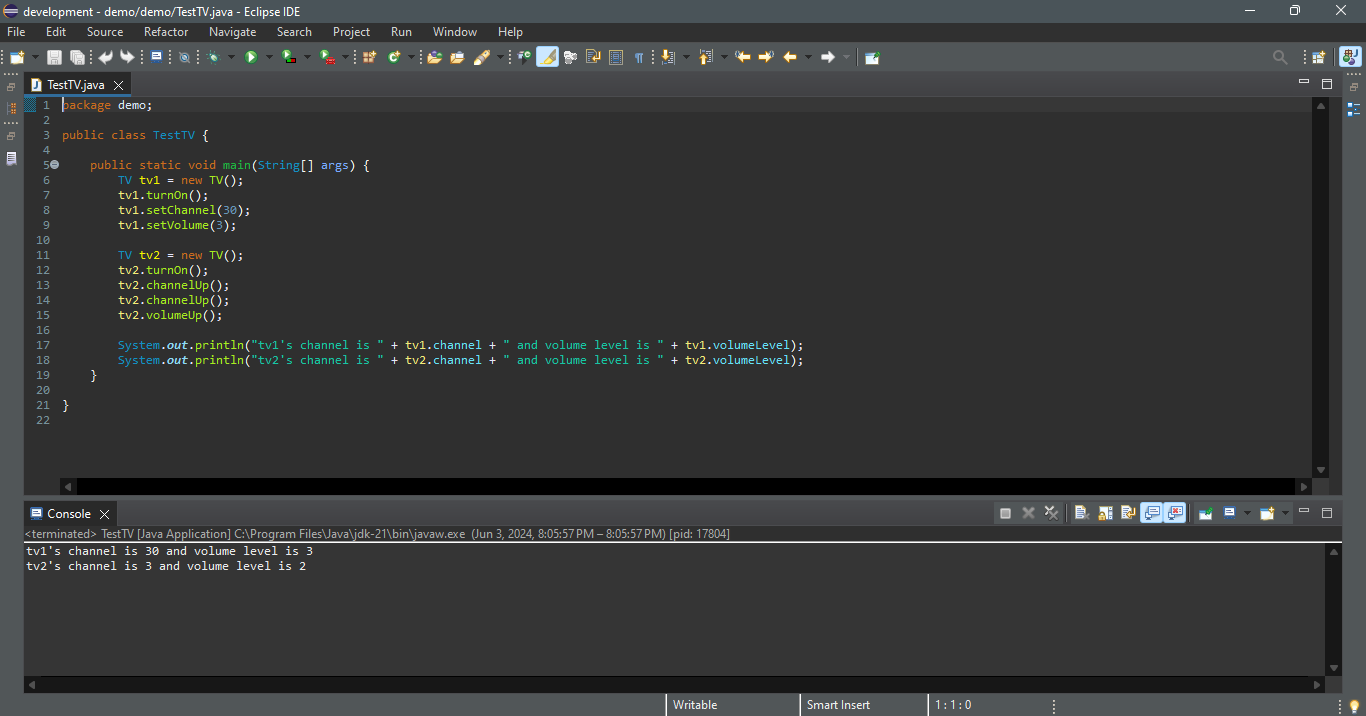The image size is (1366, 716).
Task: Click the Open Perspective icon
Action: tap(1319, 57)
